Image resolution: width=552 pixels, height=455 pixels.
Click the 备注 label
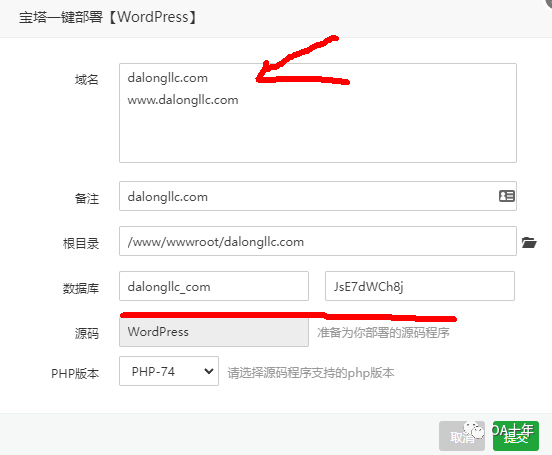(x=87, y=199)
